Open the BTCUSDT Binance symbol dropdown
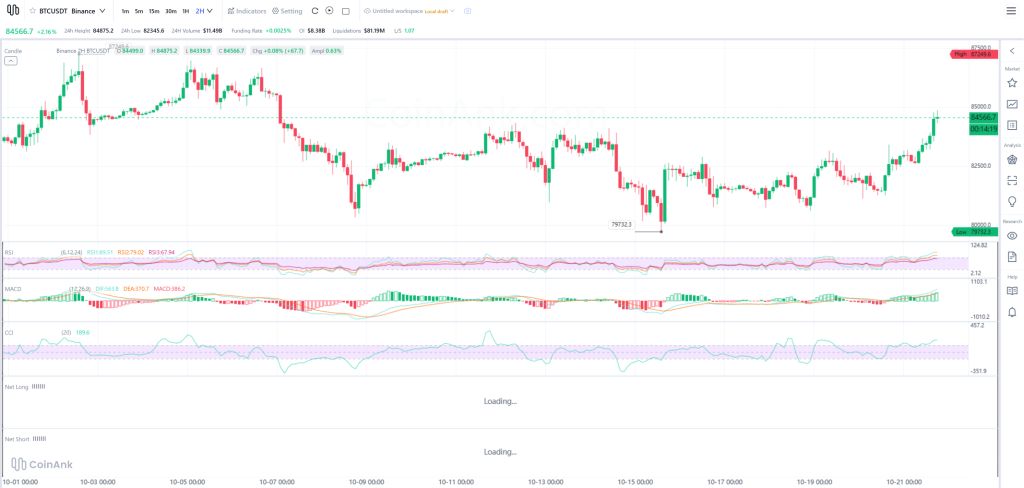The height and width of the screenshot is (488, 1024). 72,11
